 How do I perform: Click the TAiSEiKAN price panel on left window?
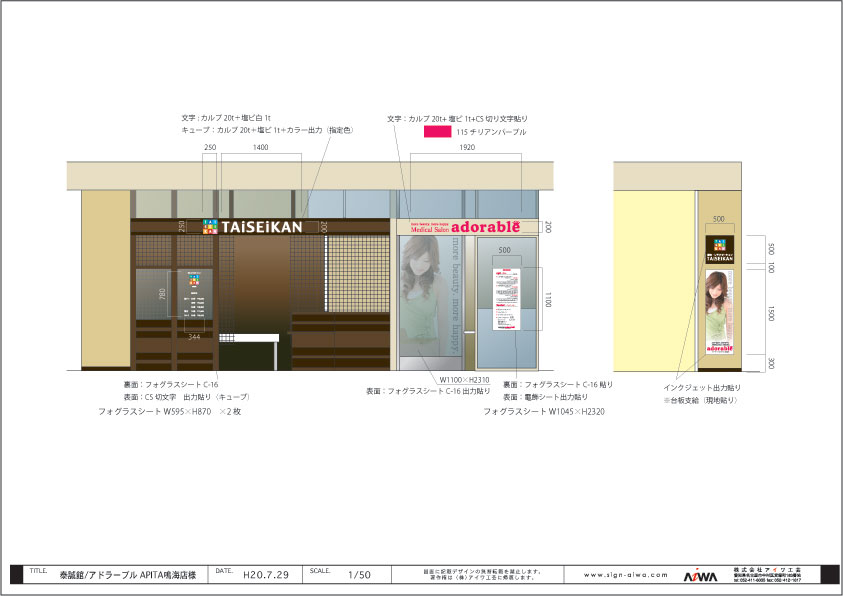click(194, 295)
